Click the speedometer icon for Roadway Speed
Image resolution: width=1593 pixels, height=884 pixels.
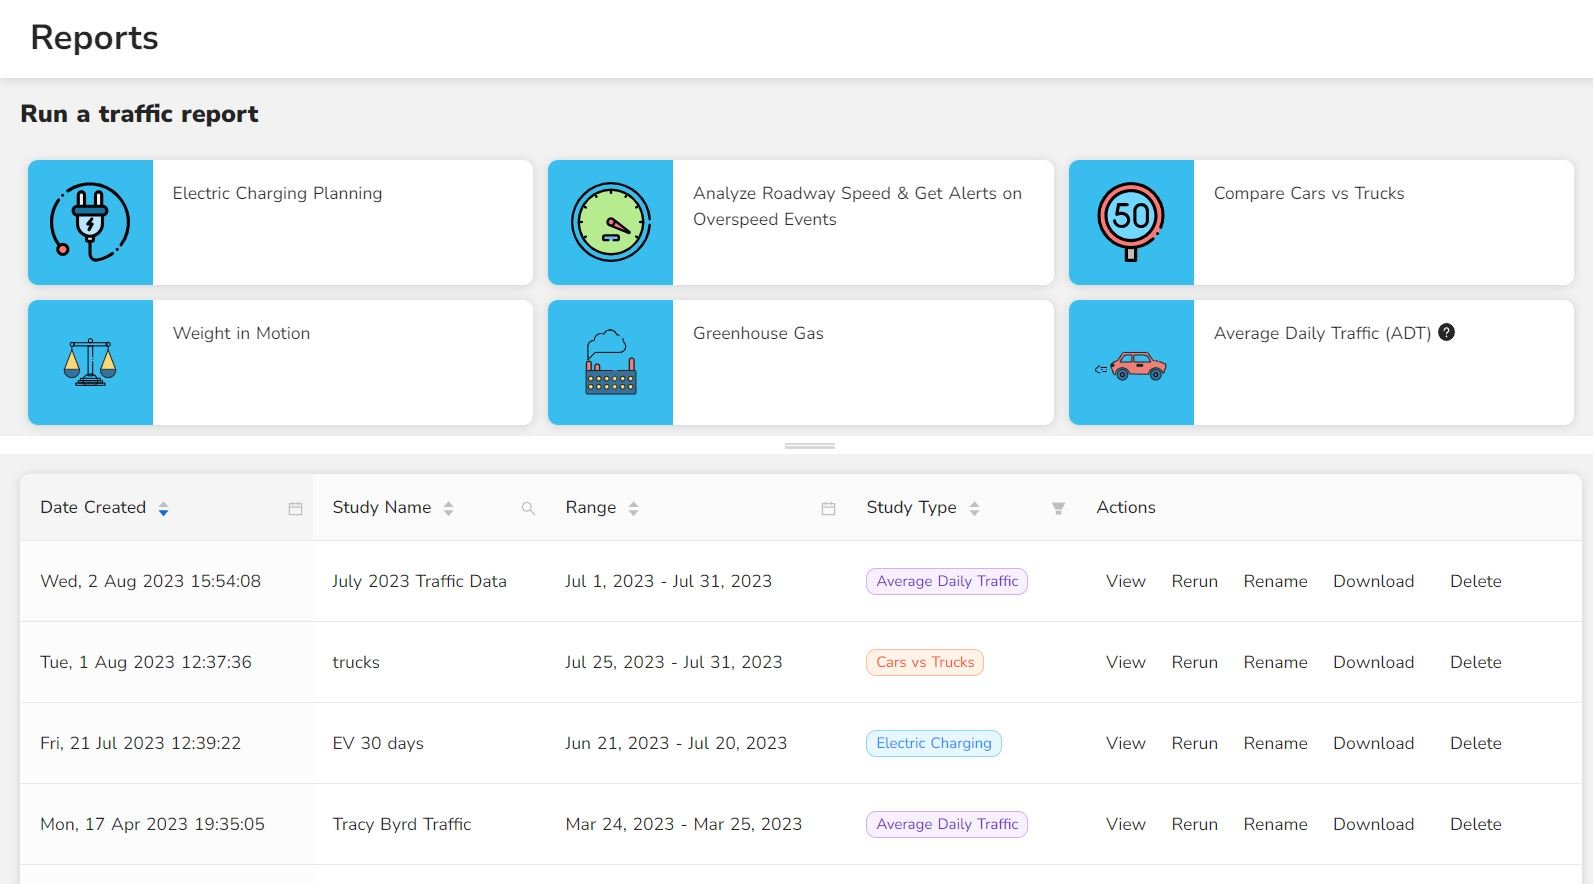(x=610, y=222)
